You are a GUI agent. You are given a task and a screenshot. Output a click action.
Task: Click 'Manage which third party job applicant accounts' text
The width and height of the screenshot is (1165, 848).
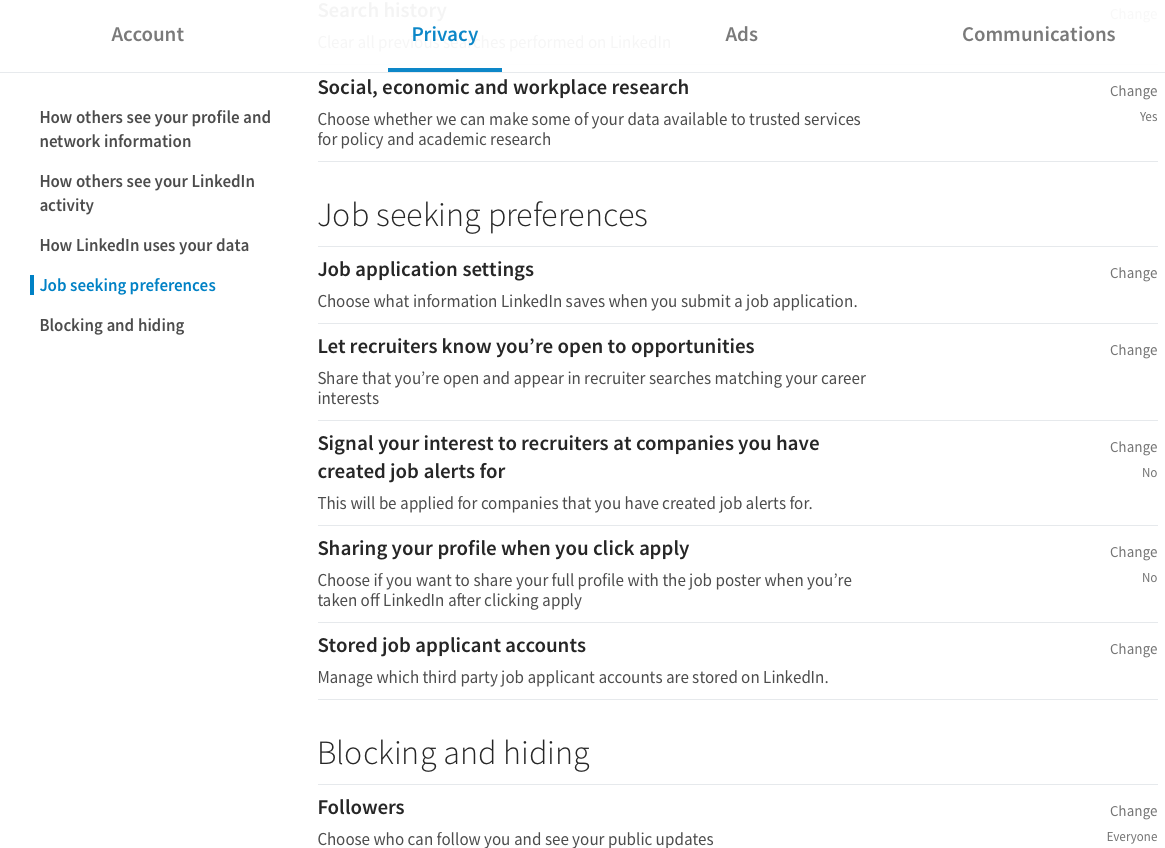coord(573,678)
